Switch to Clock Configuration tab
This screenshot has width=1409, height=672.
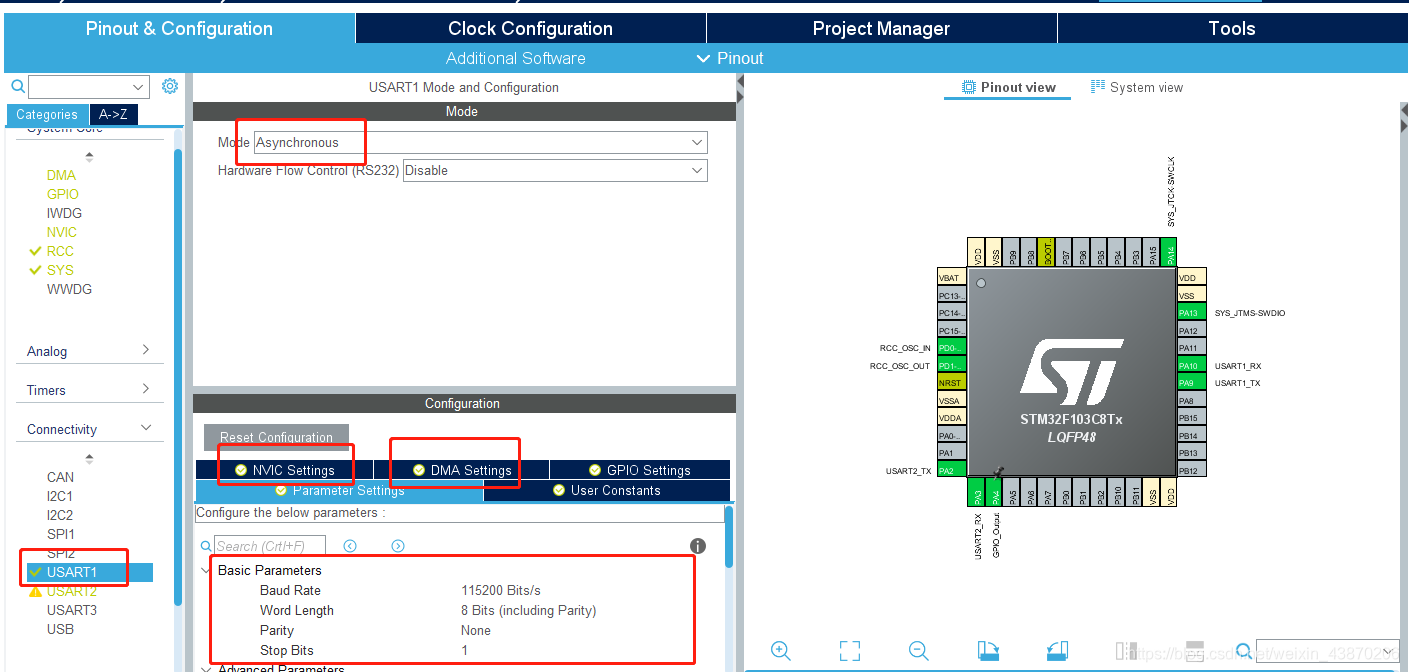(x=530, y=28)
